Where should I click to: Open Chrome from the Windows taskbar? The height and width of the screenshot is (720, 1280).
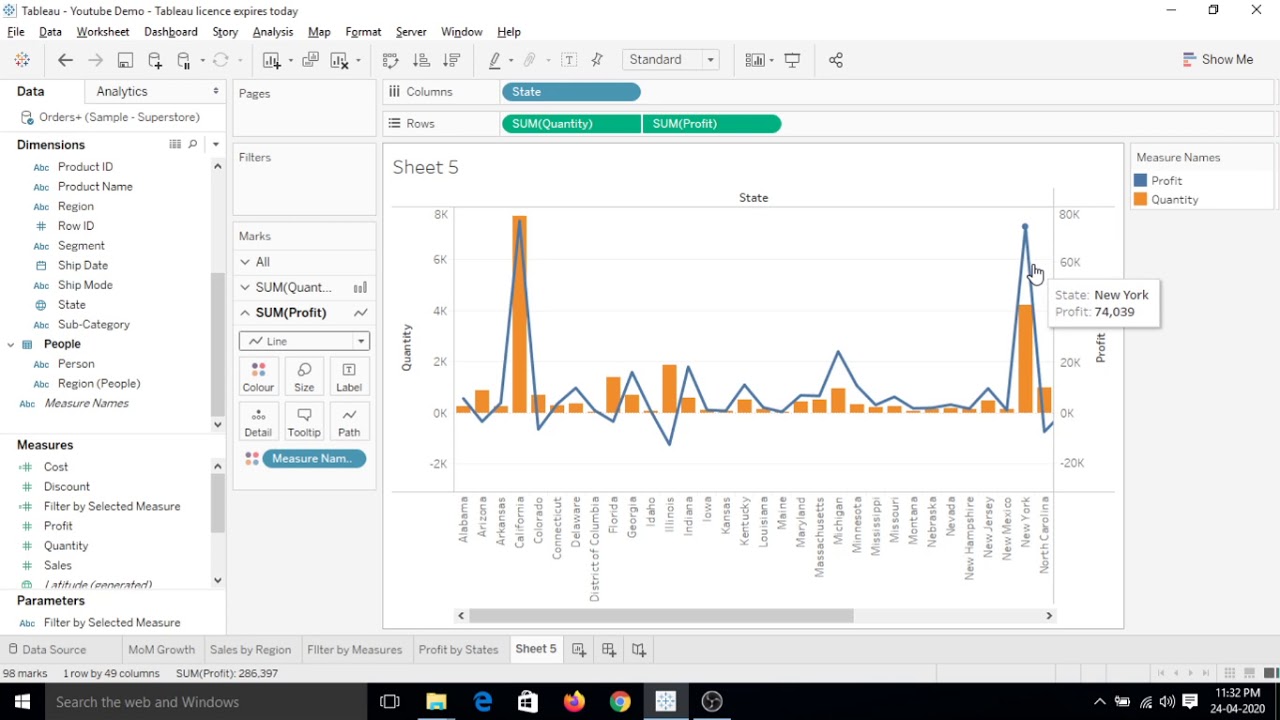point(620,702)
